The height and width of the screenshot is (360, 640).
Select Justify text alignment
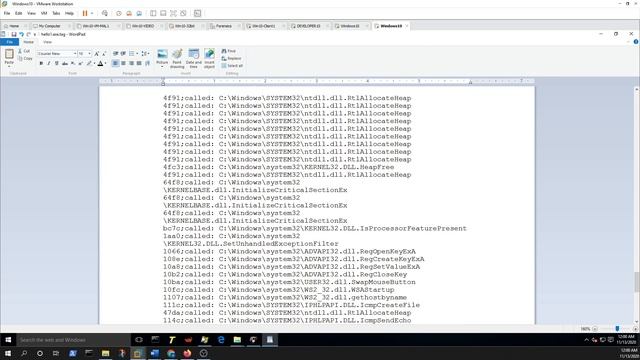coord(139,63)
